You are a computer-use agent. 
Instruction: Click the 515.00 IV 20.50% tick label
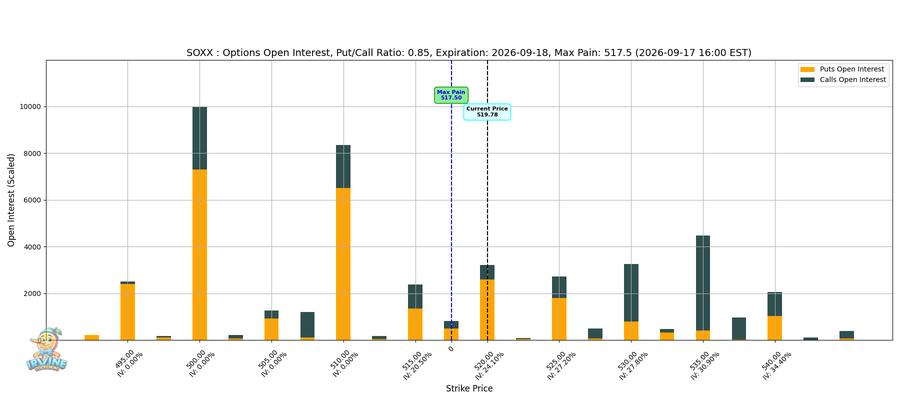tap(417, 363)
